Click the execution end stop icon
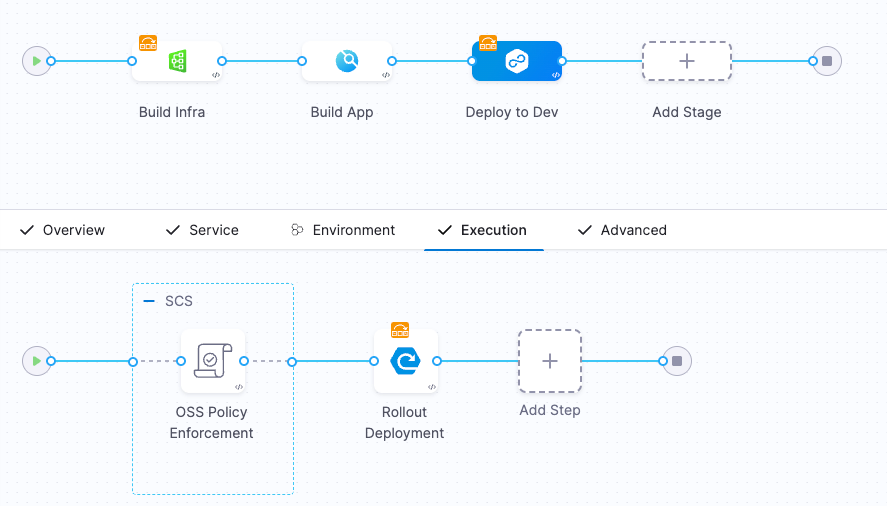 tap(677, 361)
